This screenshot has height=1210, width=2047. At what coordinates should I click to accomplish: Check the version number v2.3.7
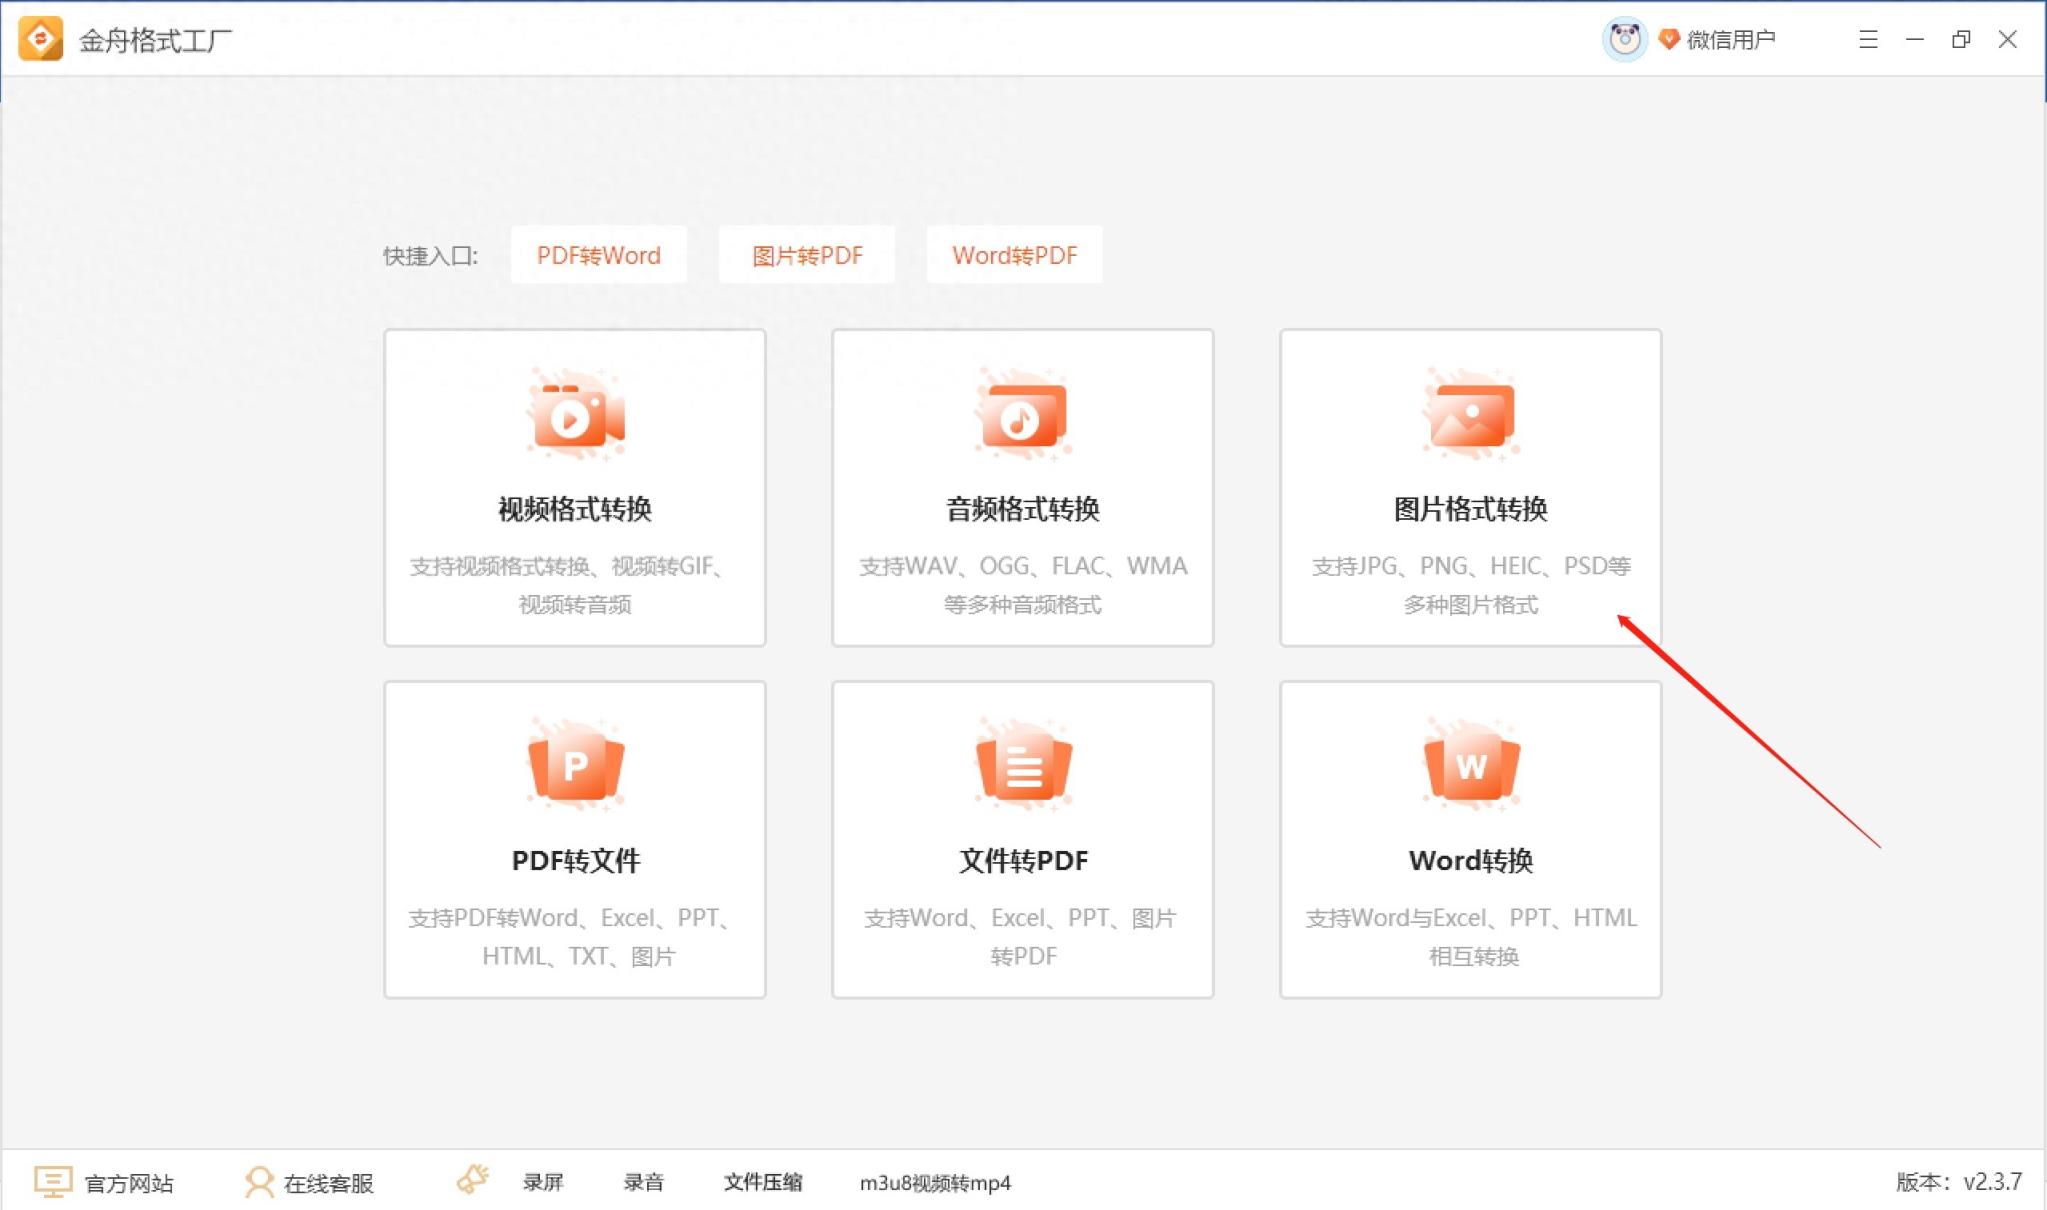pos(1962,1183)
